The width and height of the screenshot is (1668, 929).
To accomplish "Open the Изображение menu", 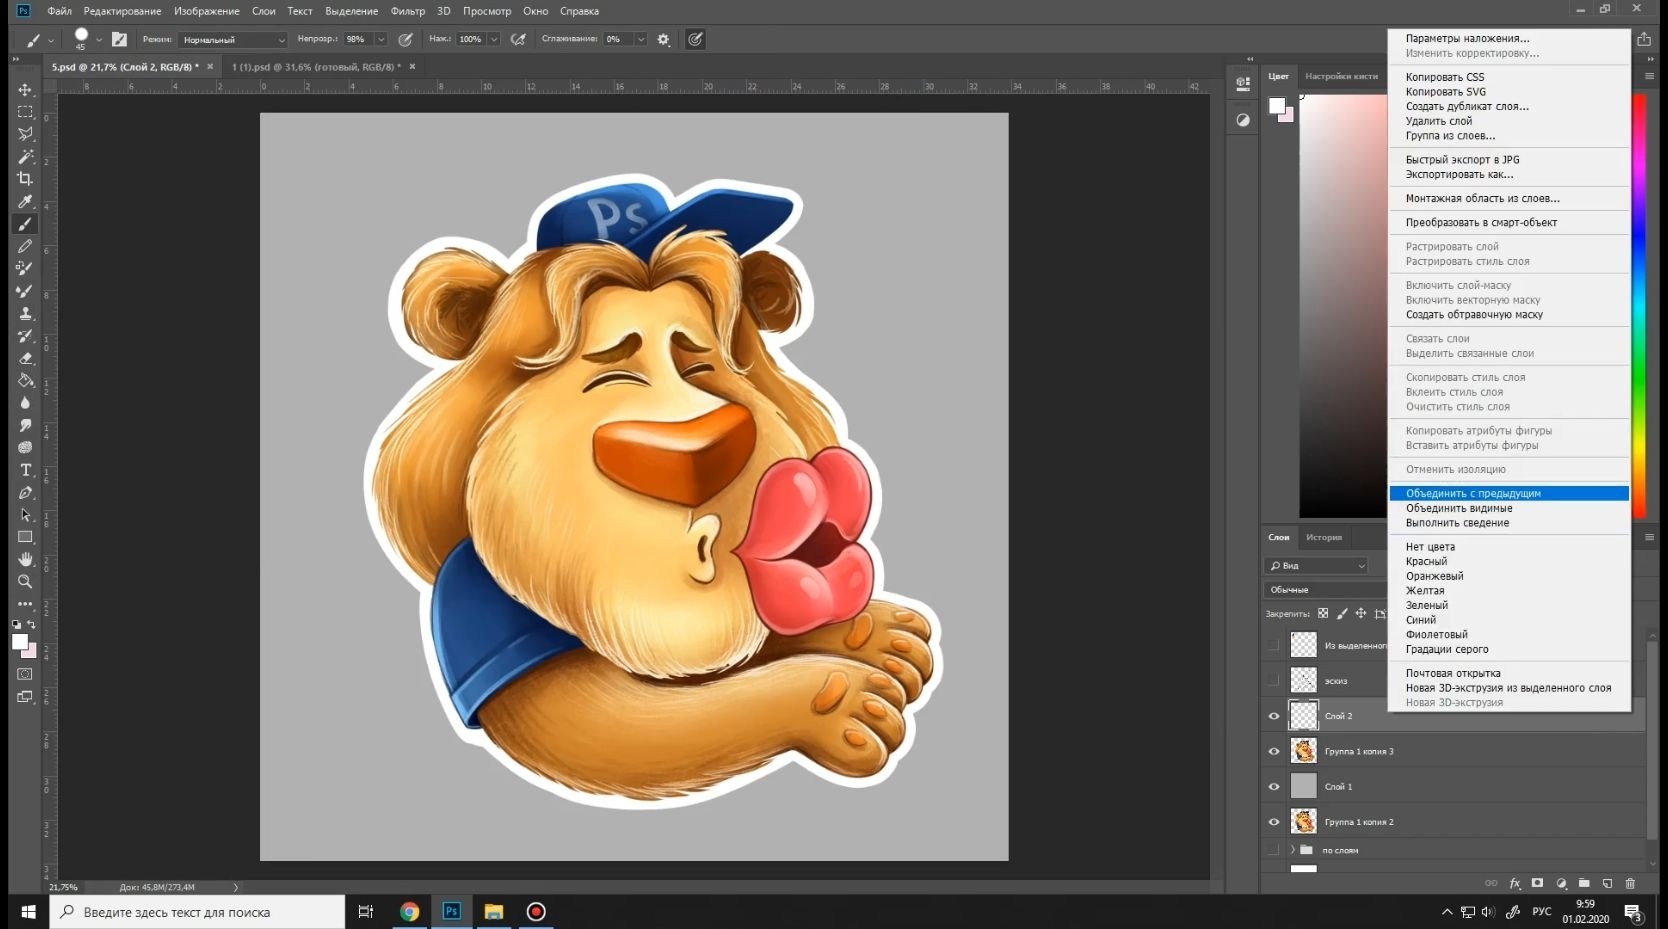I will coord(207,11).
